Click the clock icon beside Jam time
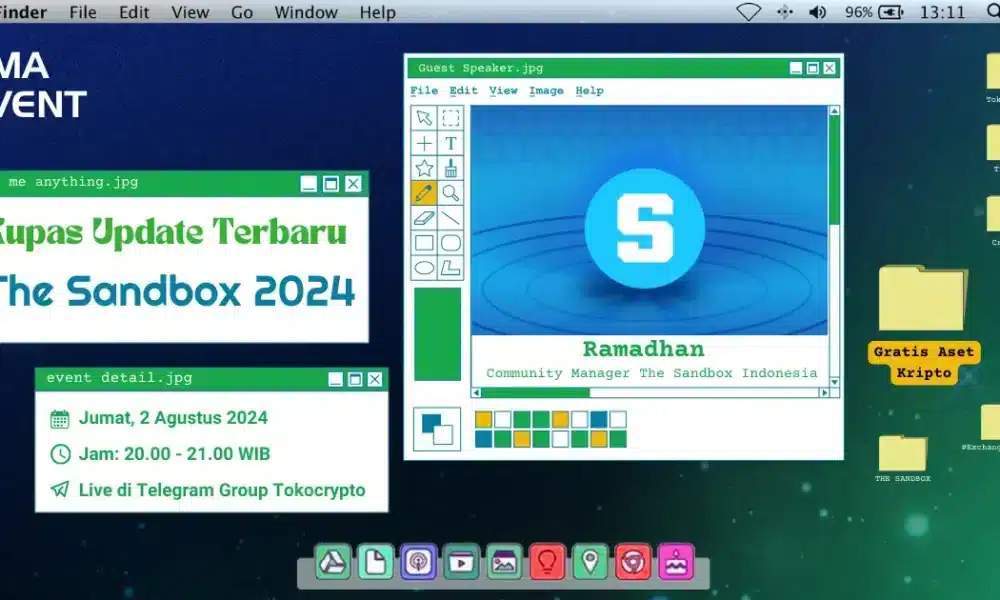This screenshot has width=1000, height=600. point(60,454)
